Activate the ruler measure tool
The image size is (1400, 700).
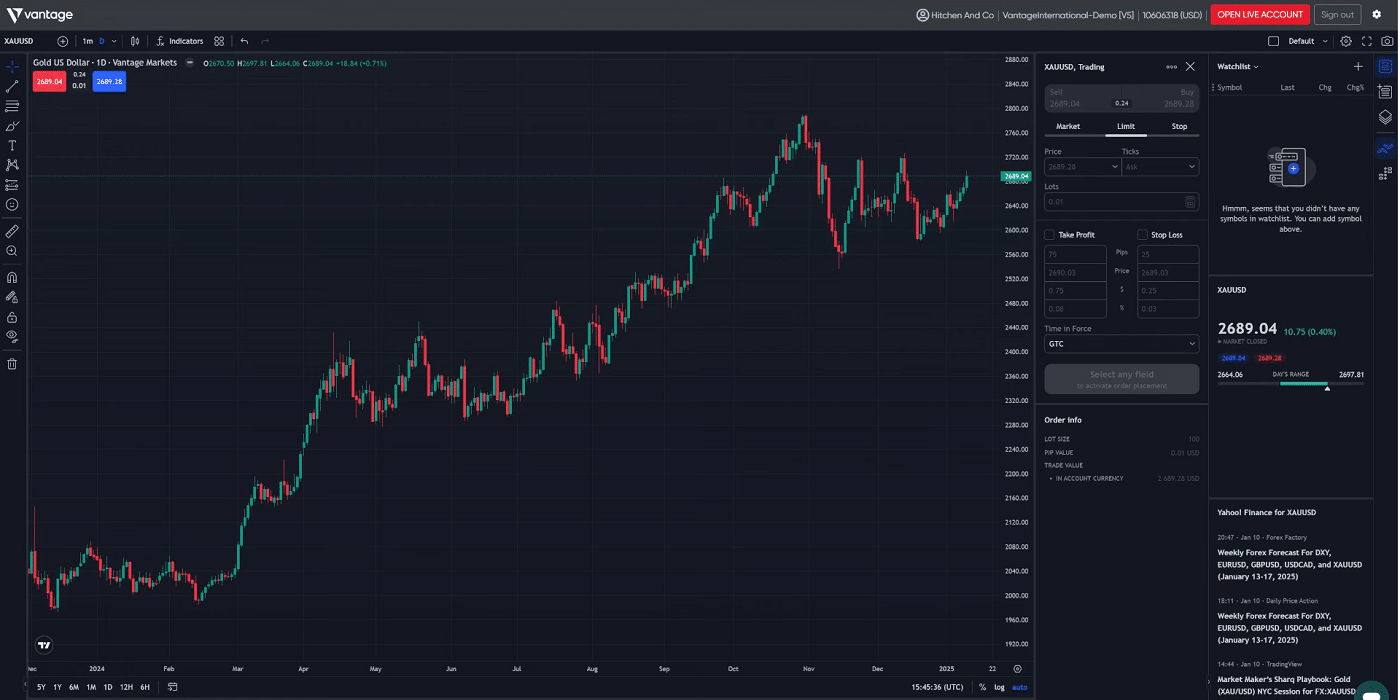click(12, 232)
